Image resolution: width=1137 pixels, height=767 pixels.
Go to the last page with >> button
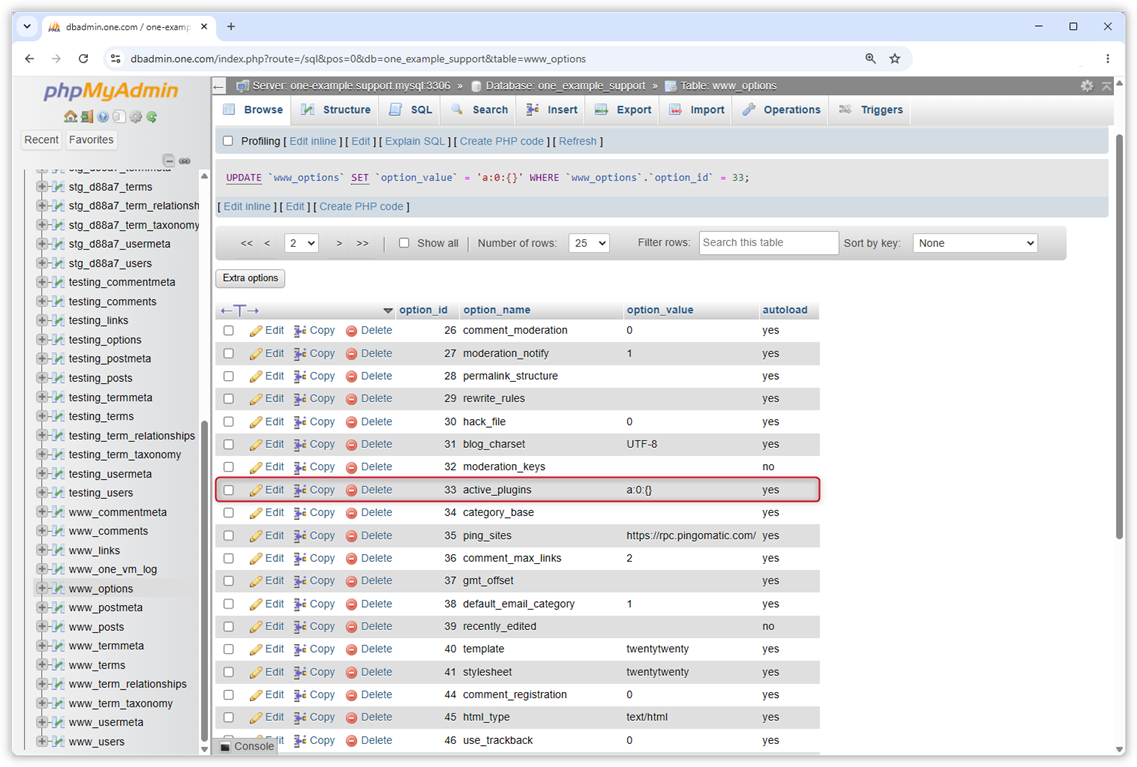(363, 244)
